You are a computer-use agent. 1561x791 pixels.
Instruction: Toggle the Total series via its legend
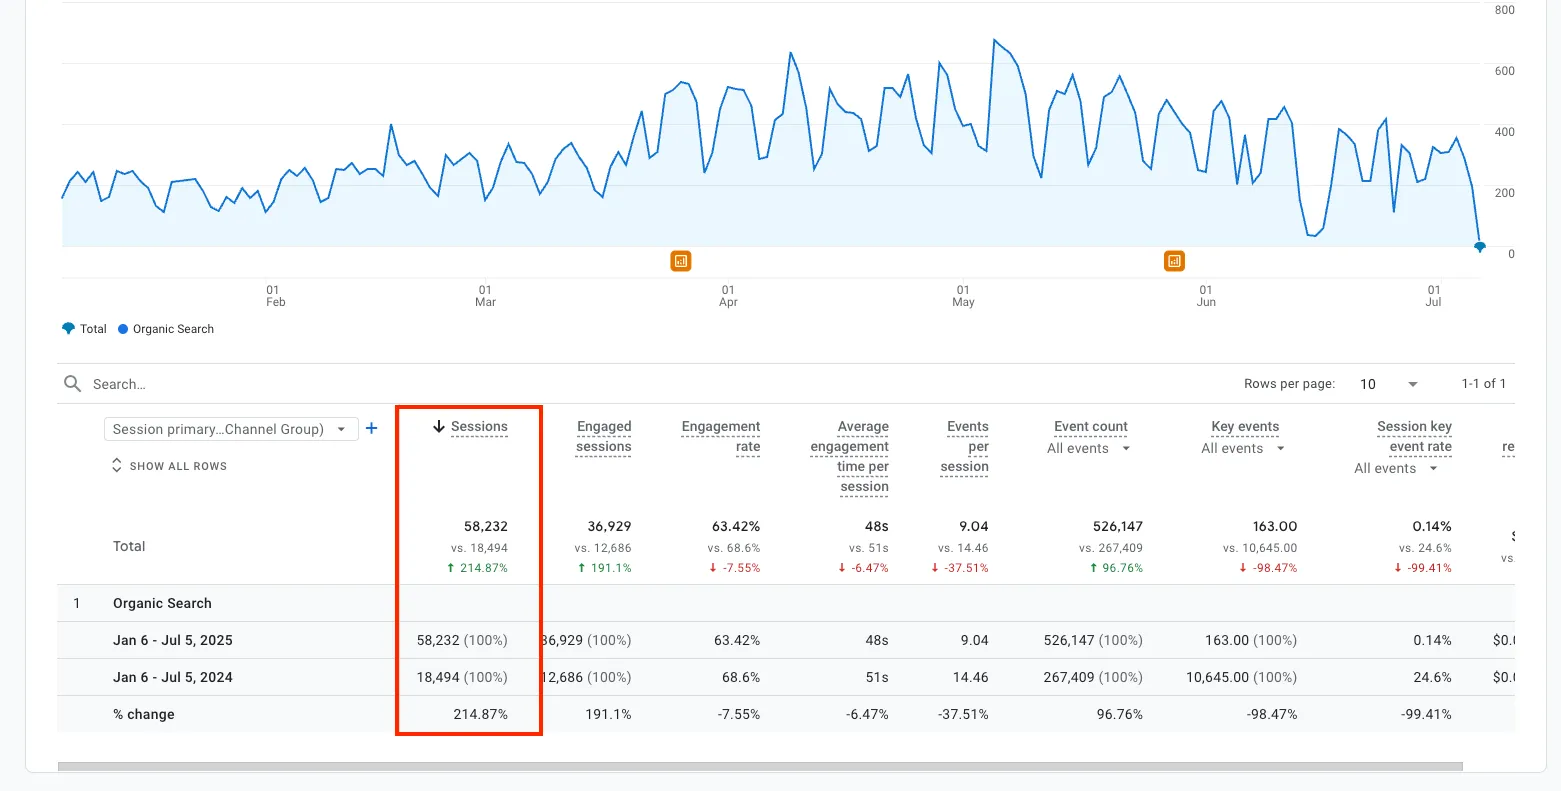(89, 328)
